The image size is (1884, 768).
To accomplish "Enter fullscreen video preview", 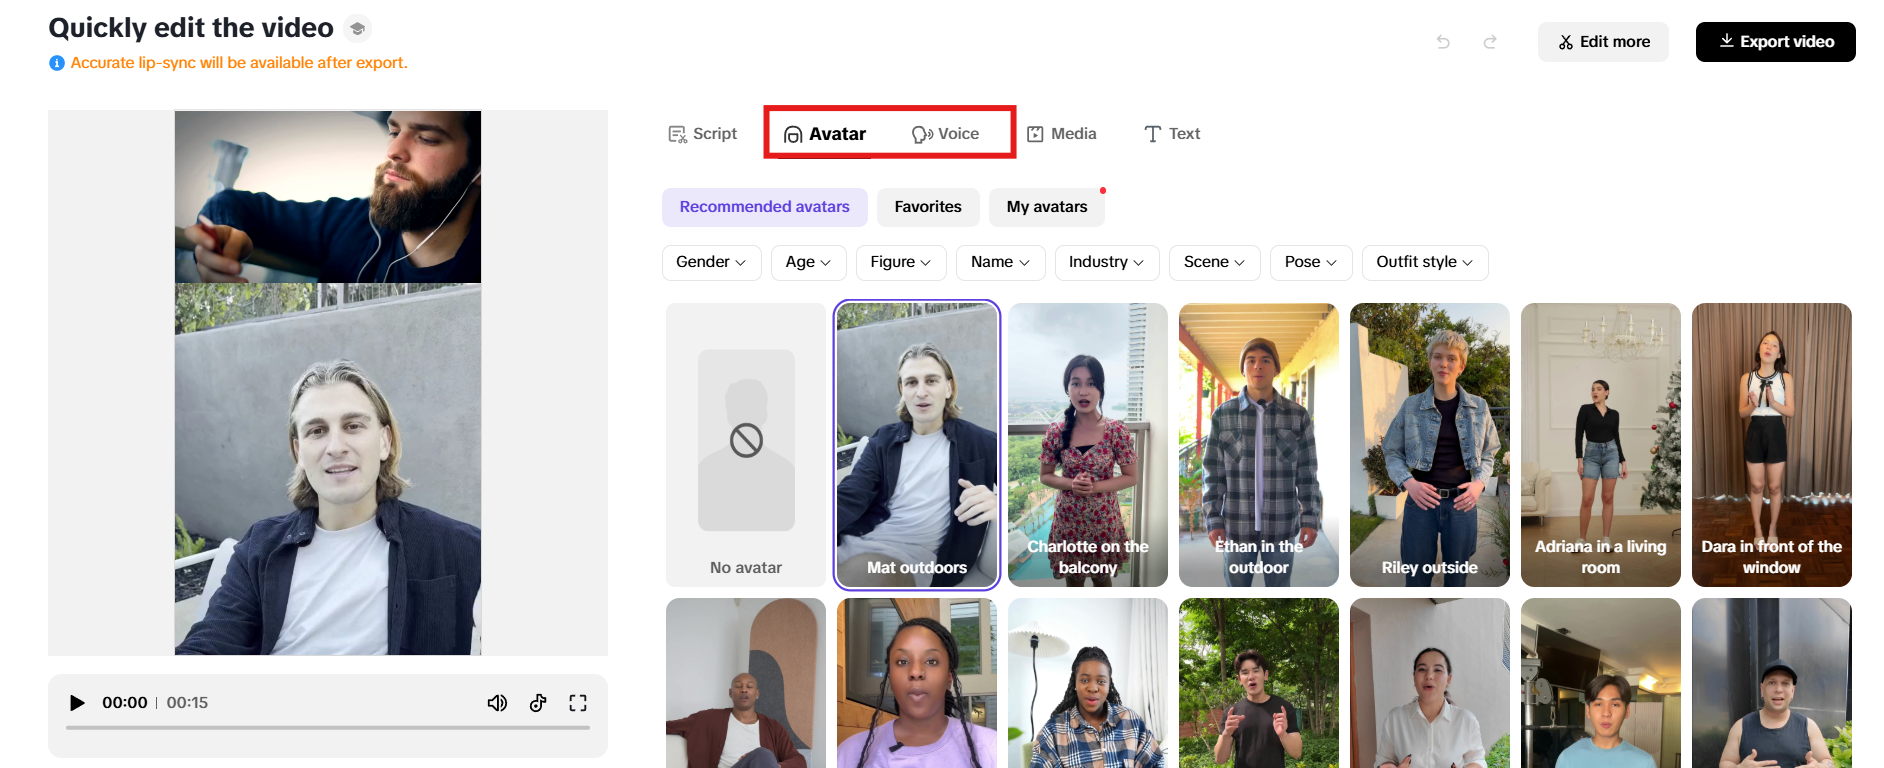I will 578,703.
